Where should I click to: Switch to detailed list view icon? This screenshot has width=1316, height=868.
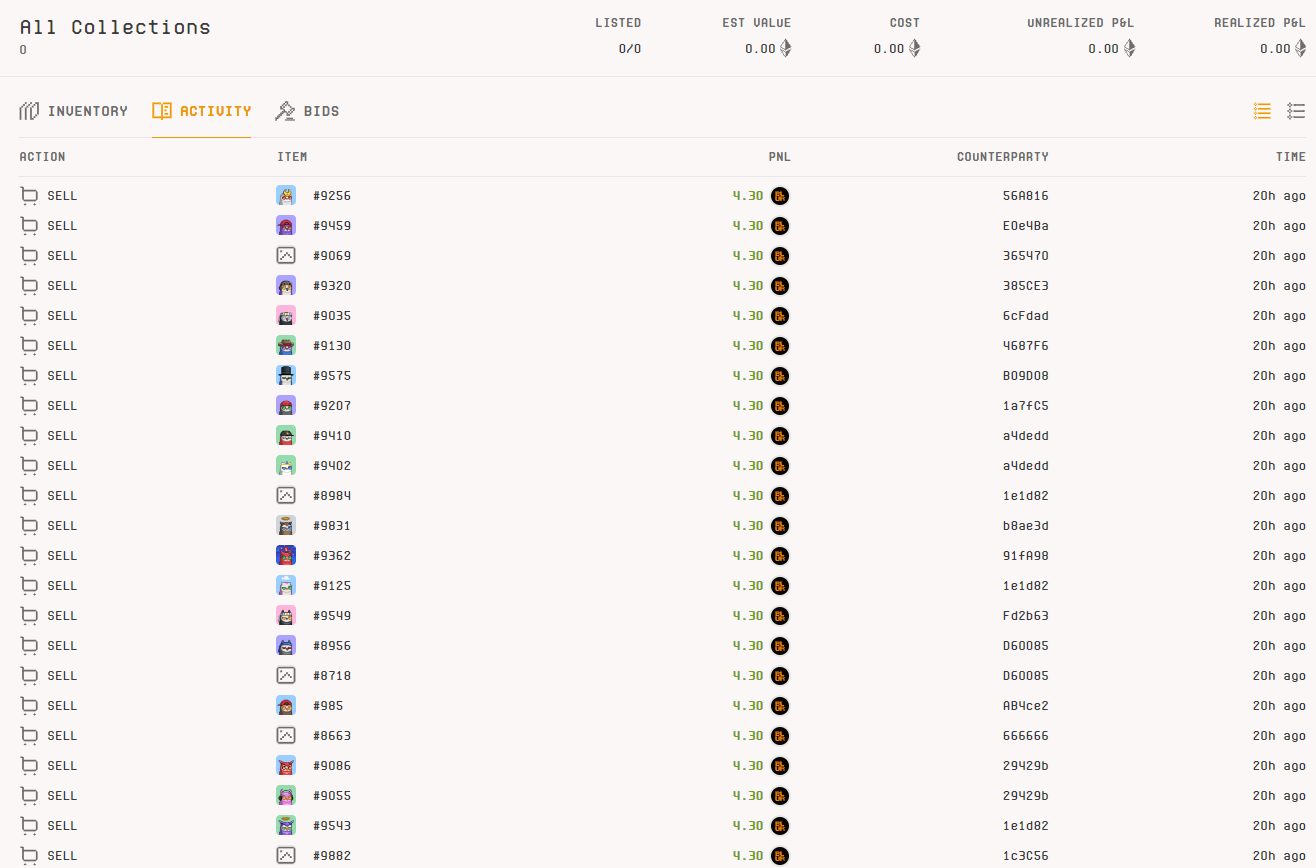(1296, 111)
